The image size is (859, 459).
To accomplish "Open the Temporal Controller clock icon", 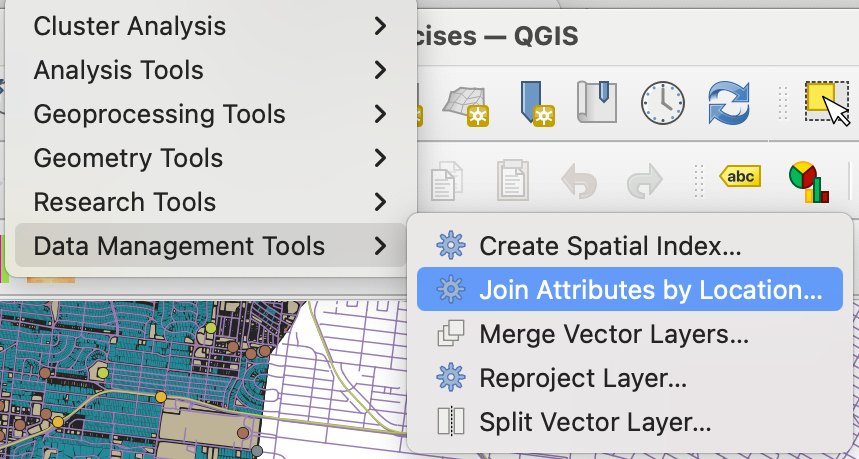I will 660,101.
